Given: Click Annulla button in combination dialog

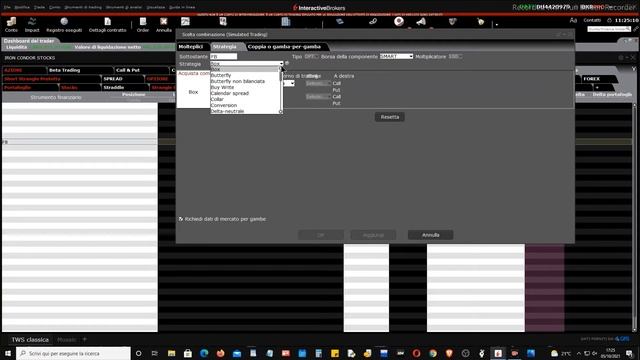Looking at the screenshot, I should (x=431, y=235).
